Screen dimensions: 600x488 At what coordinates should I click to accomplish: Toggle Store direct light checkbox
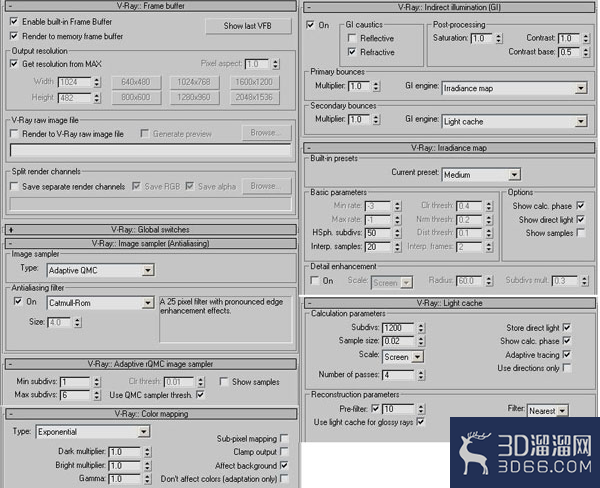click(x=567, y=327)
